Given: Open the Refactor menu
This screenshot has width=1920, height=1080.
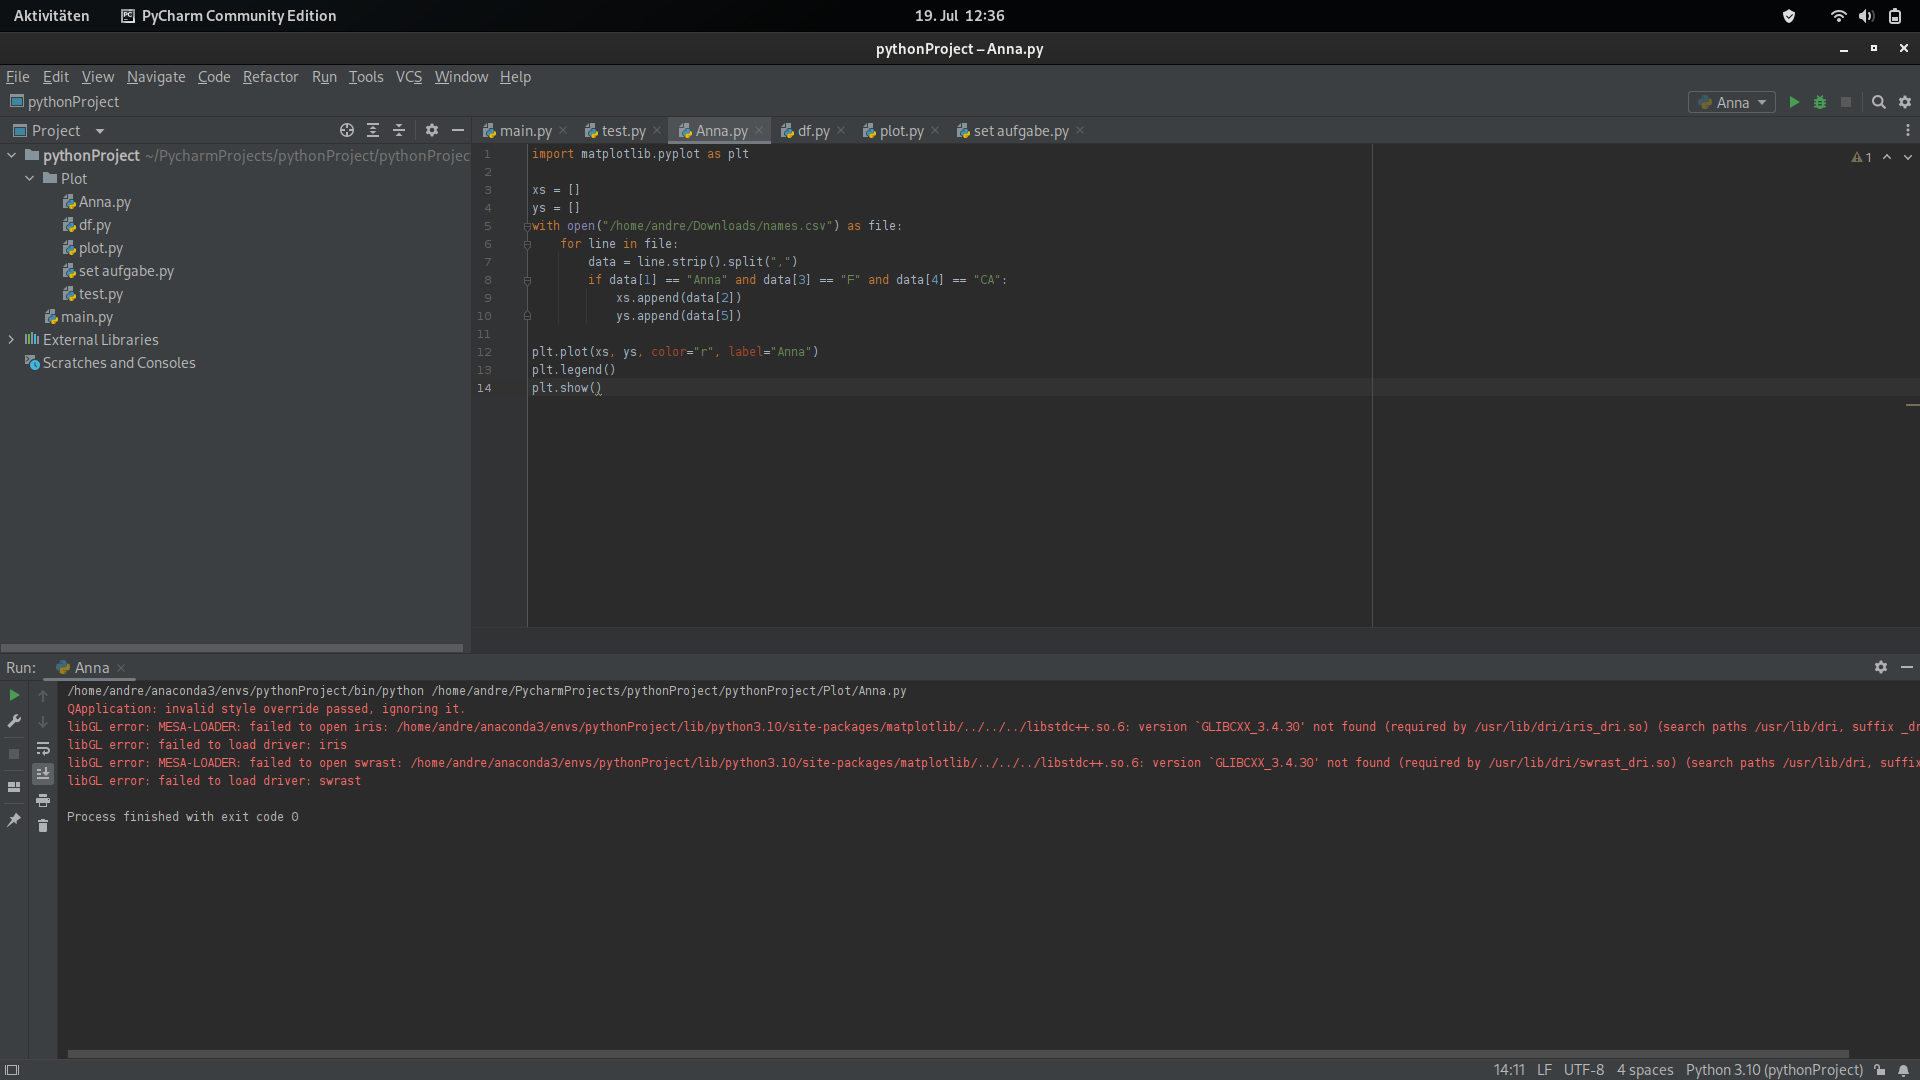Looking at the screenshot, I should 270,77.
